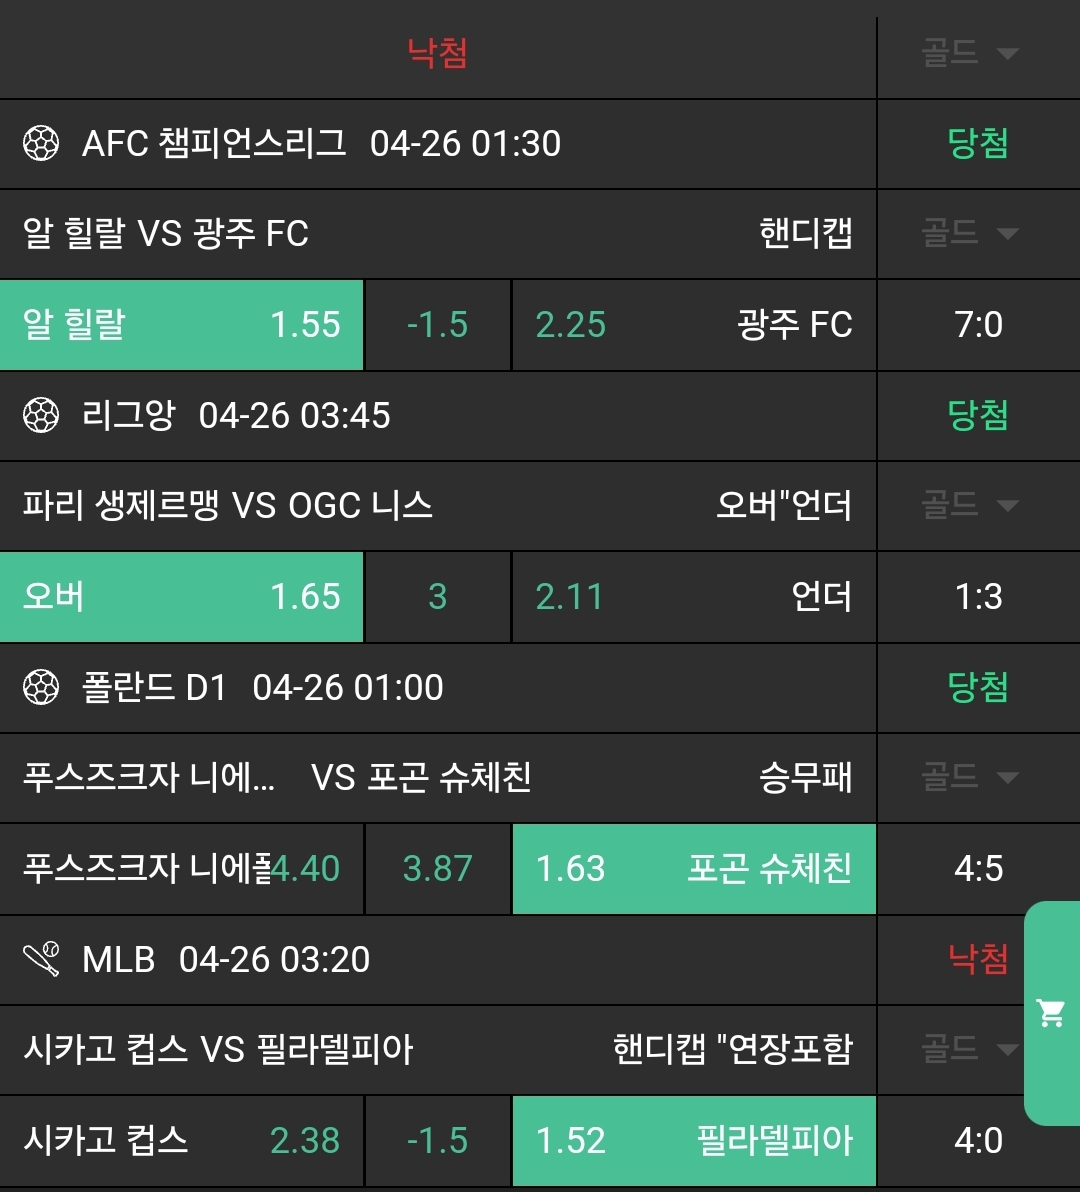The width and height of the screenshot is (1080, 1192).
Task: Select the 광주 FC 2.25 odds cell
Action: tap(693, 325)
